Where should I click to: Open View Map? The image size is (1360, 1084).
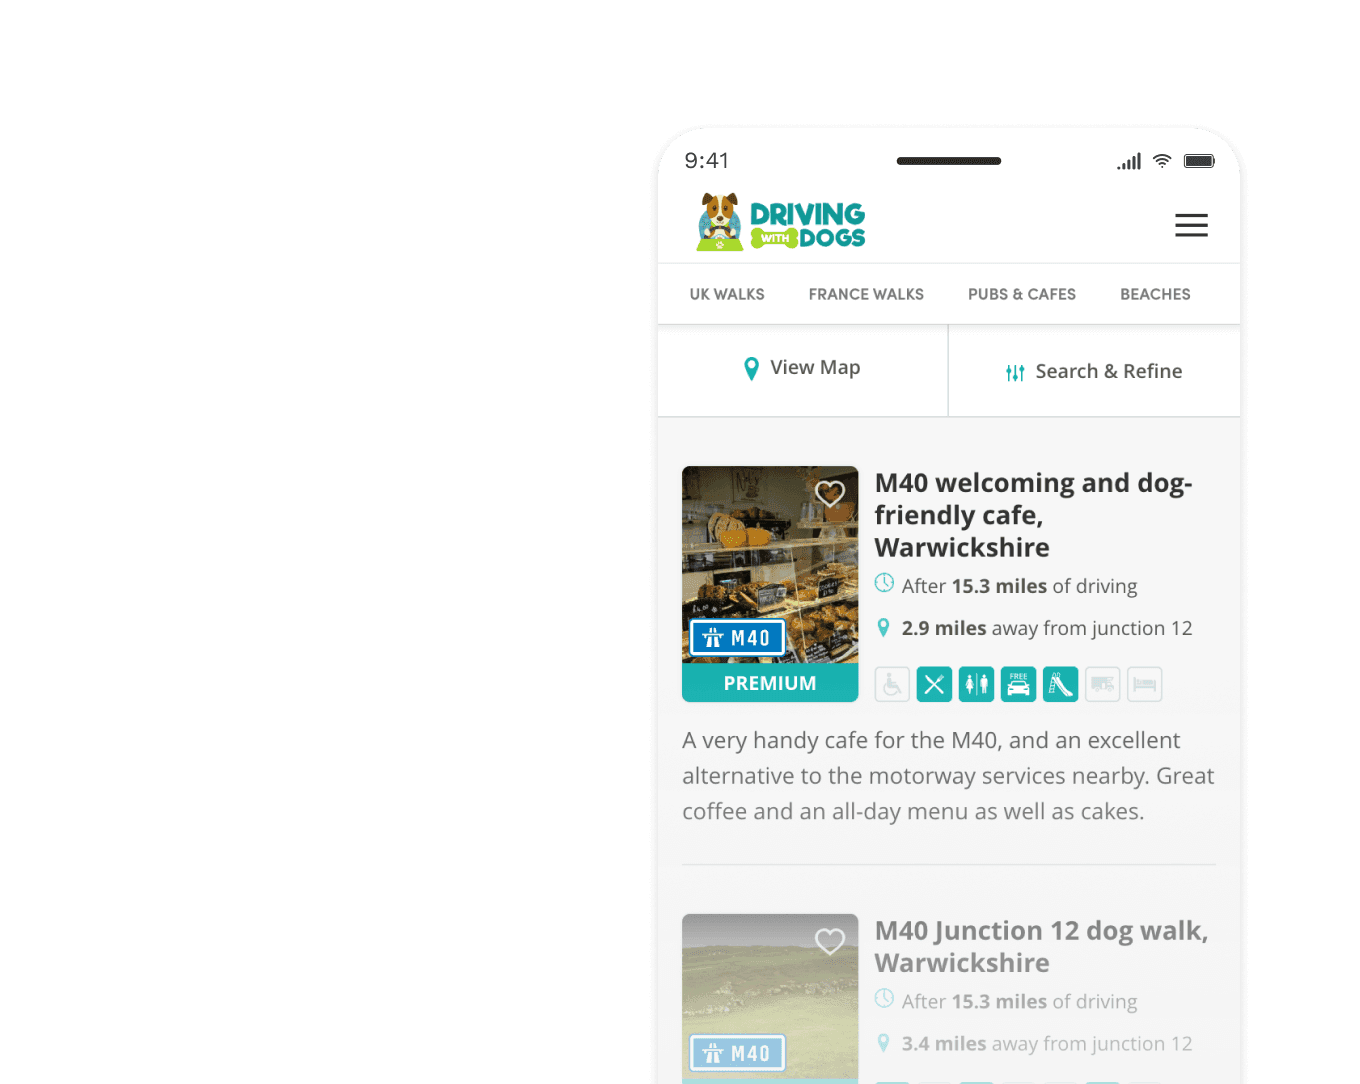pos(802,369)
